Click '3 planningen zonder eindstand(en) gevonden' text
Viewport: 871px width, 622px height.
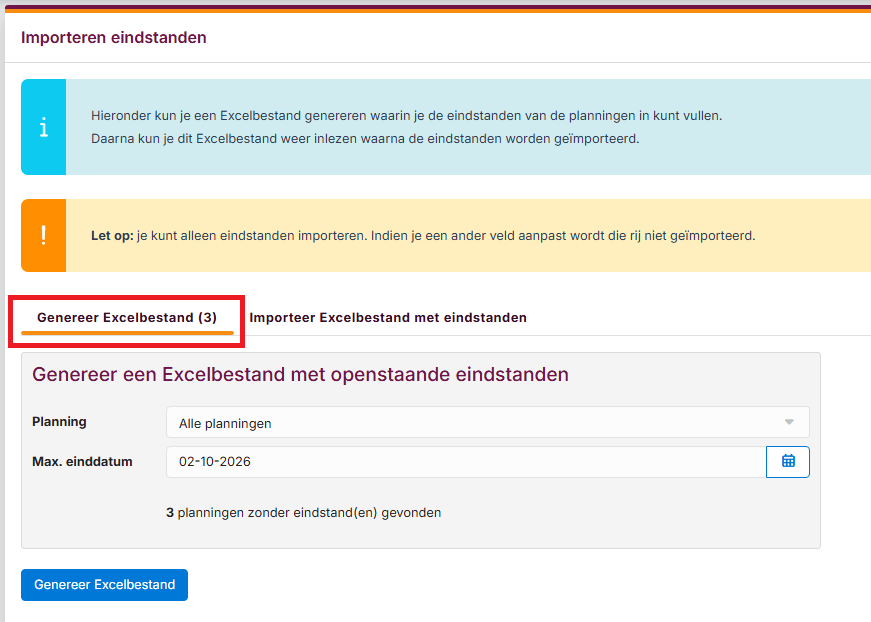[x=303, y=513]
